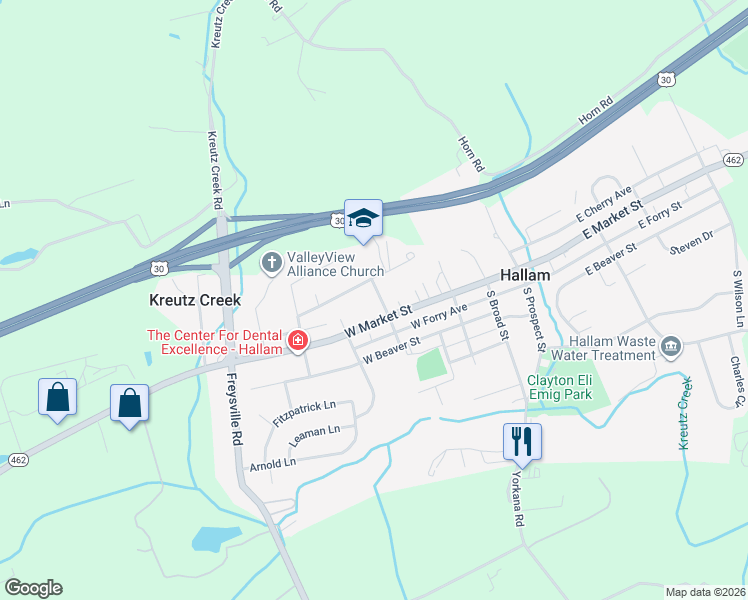The height and width of the screenshot is (600, 748).
Task: Select the restaurant fork and knife marker
Action: (522, 443)
